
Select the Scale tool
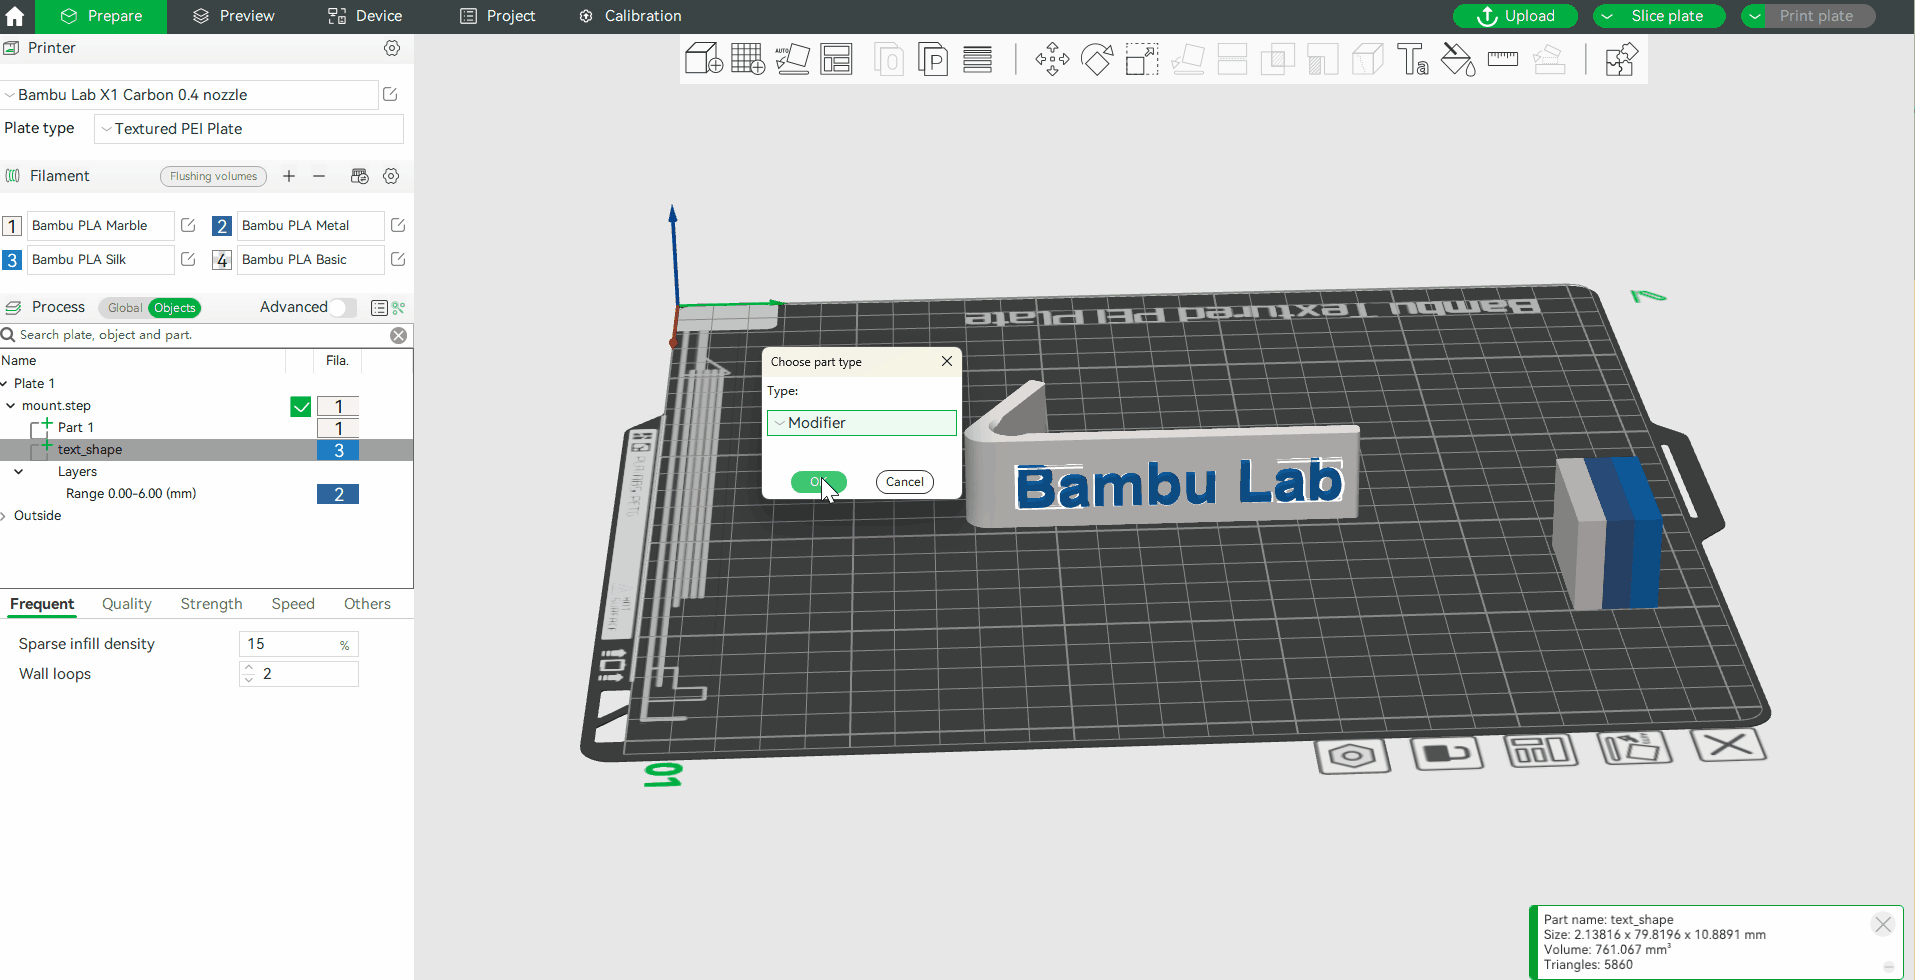1142,59
